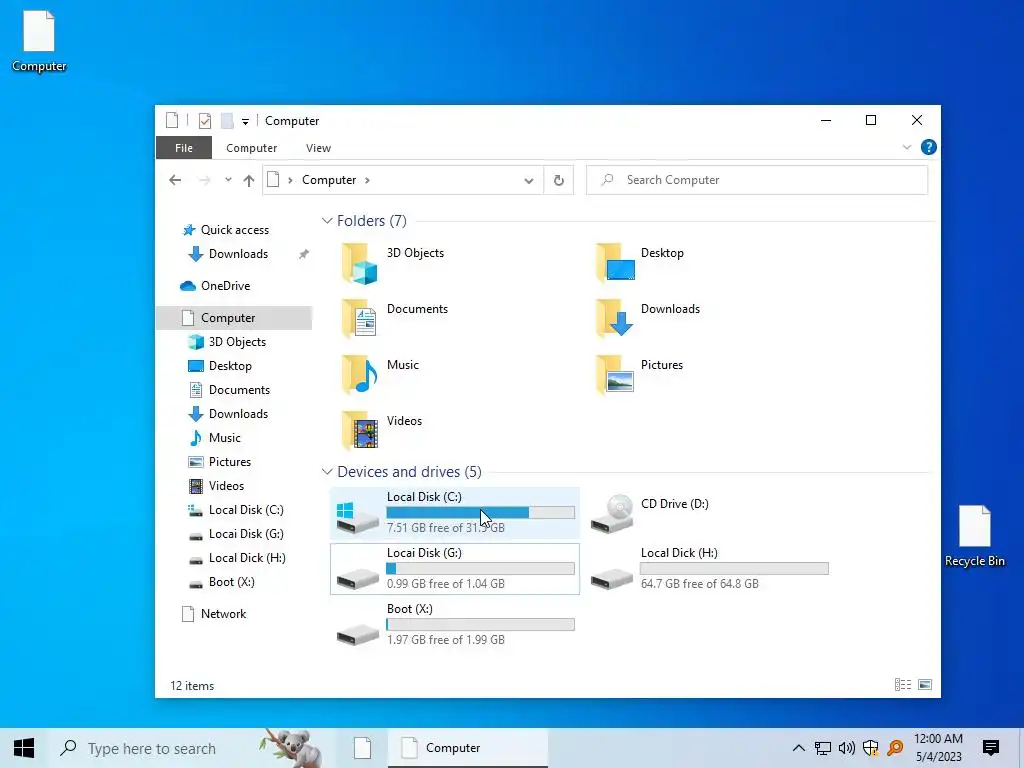1024x768 pixels.
Task: Select Boot (X:) in navigation pane
Action: click(x=231, y=582)
